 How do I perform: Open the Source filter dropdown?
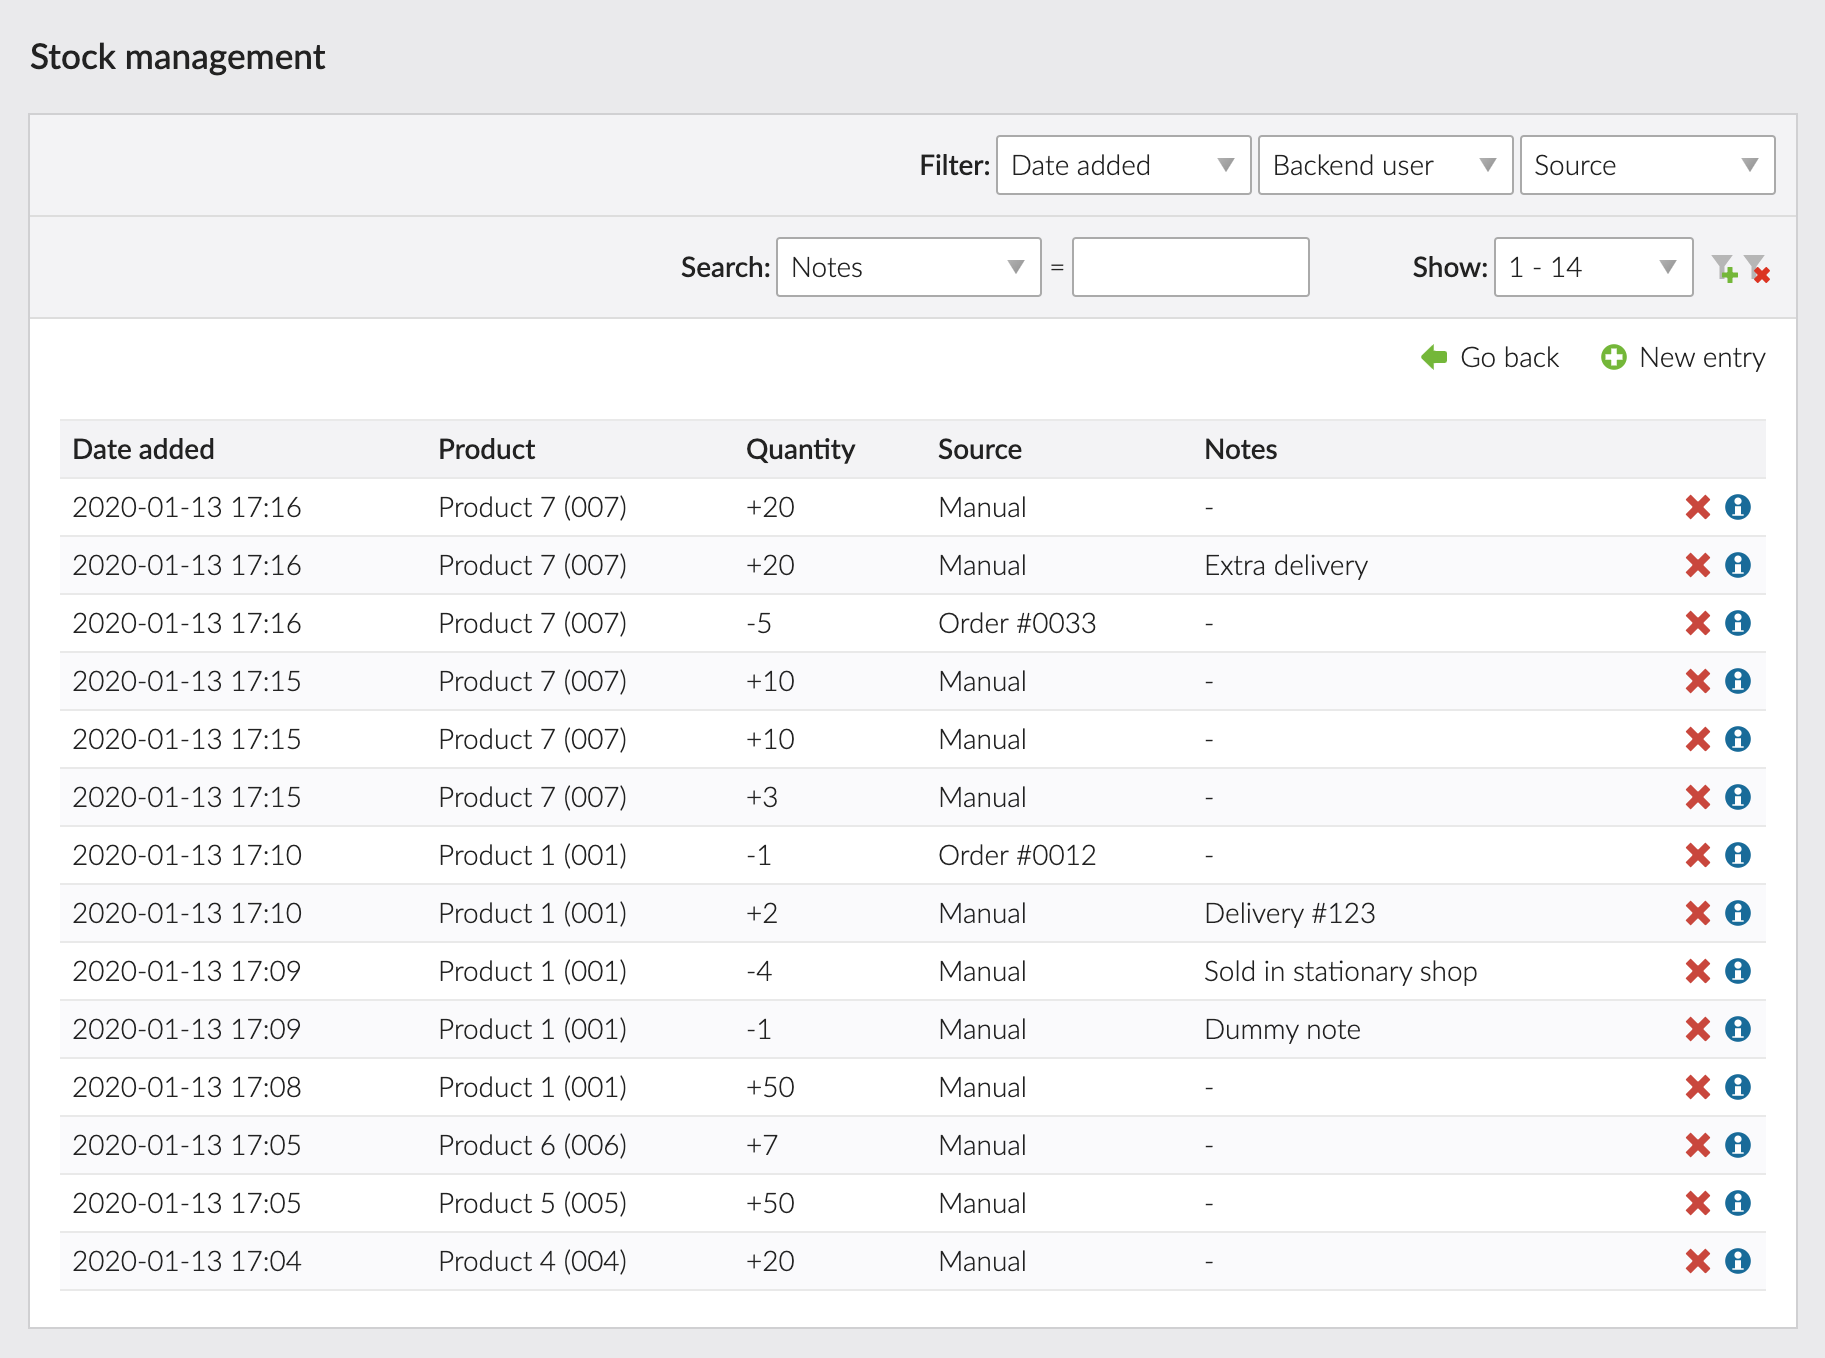point(1647,165)
